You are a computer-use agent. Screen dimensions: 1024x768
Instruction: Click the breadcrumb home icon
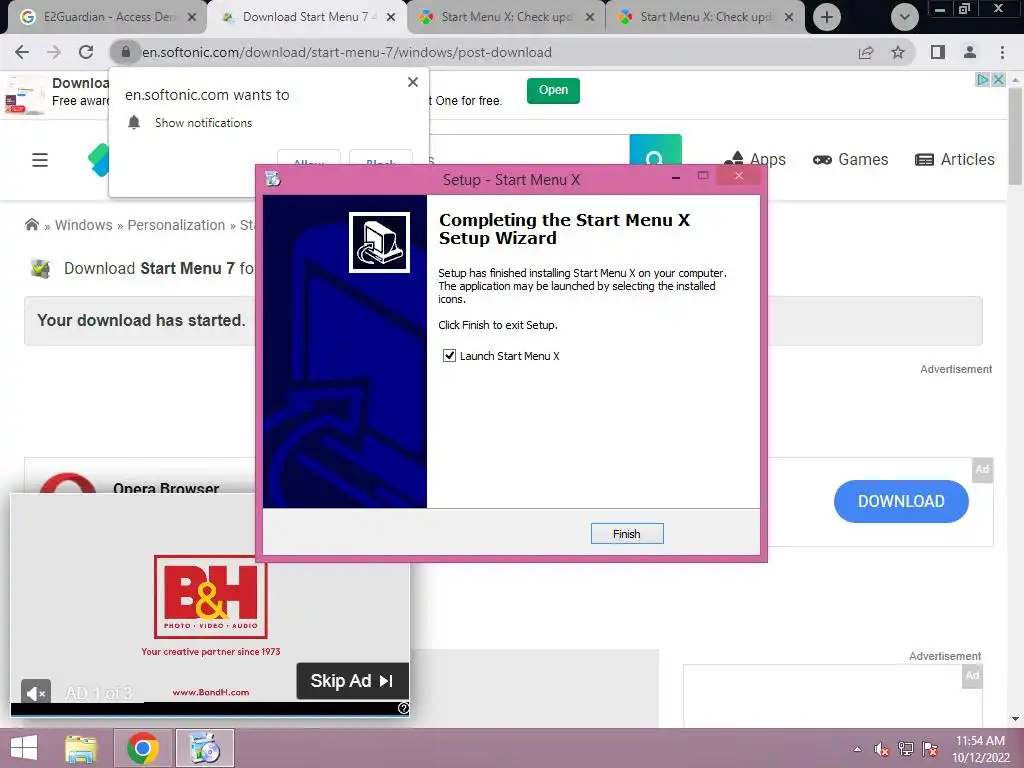[x=31, y=225]
